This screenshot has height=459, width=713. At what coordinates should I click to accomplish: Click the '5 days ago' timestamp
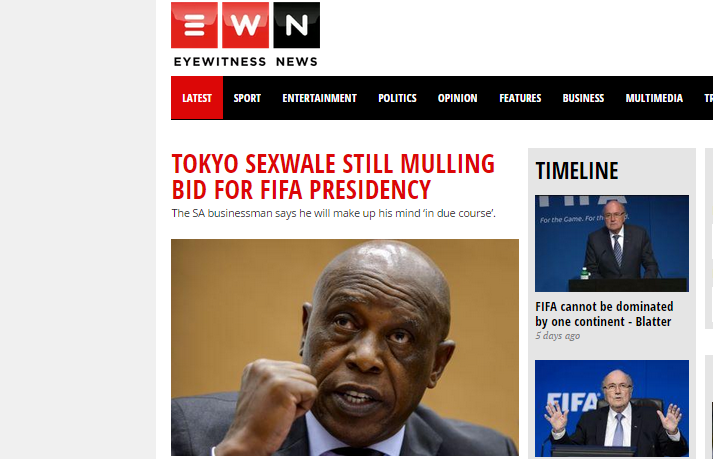pyautogui.click(x=557, y=336)
